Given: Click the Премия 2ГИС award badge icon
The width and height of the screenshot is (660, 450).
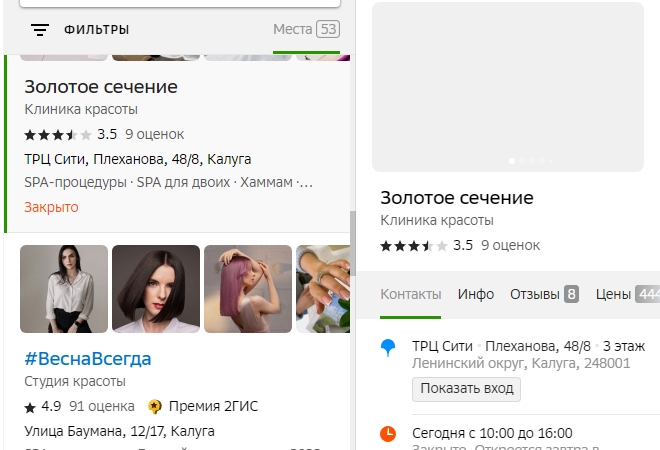Looking at the screenshot, I should [155, 407].
